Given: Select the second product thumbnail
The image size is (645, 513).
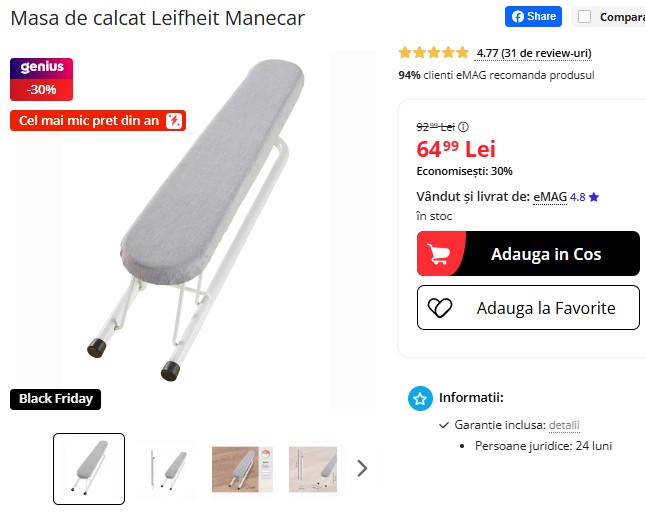Looking at the screenshot, I should [x=168, y=469].
